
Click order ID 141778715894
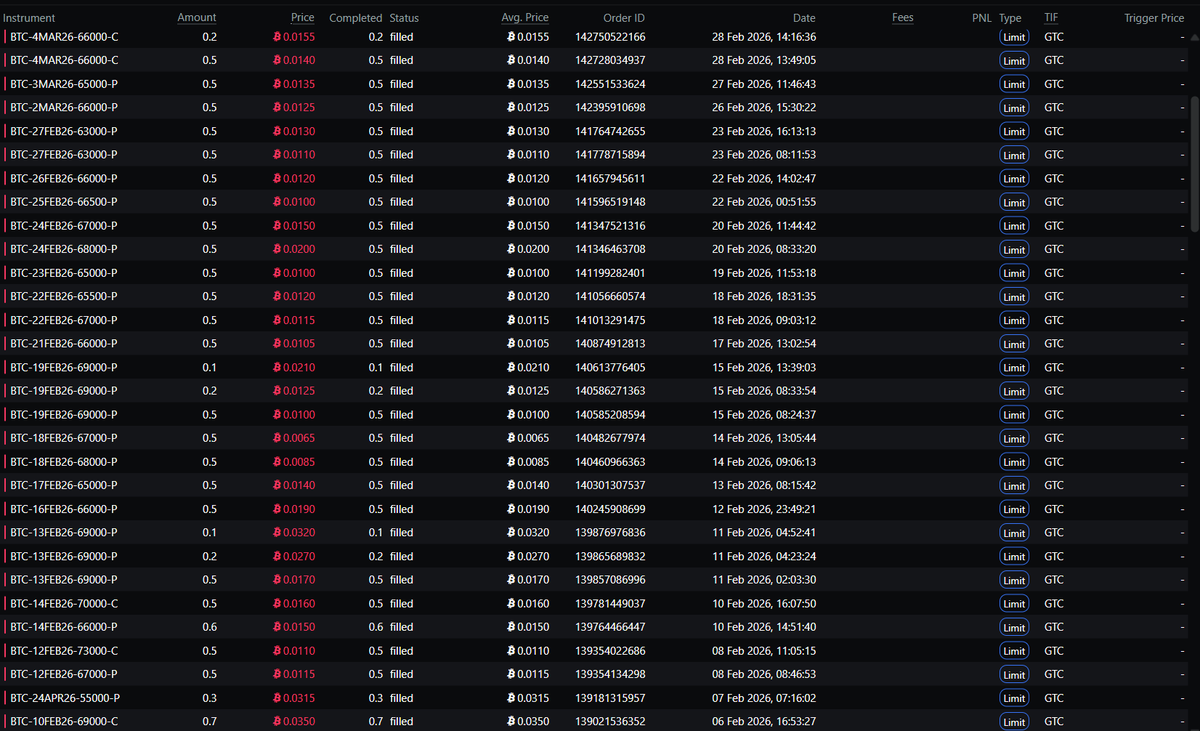tap(610, 155)
